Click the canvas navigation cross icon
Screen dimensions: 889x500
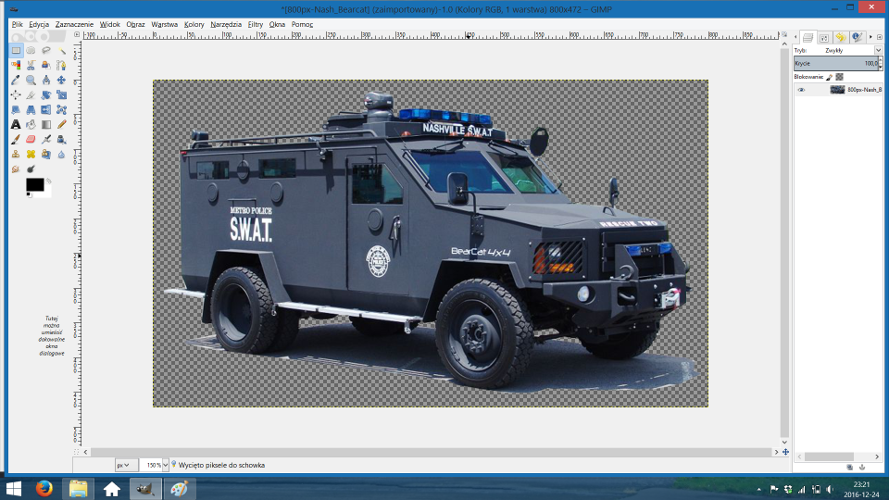[785, 452]
